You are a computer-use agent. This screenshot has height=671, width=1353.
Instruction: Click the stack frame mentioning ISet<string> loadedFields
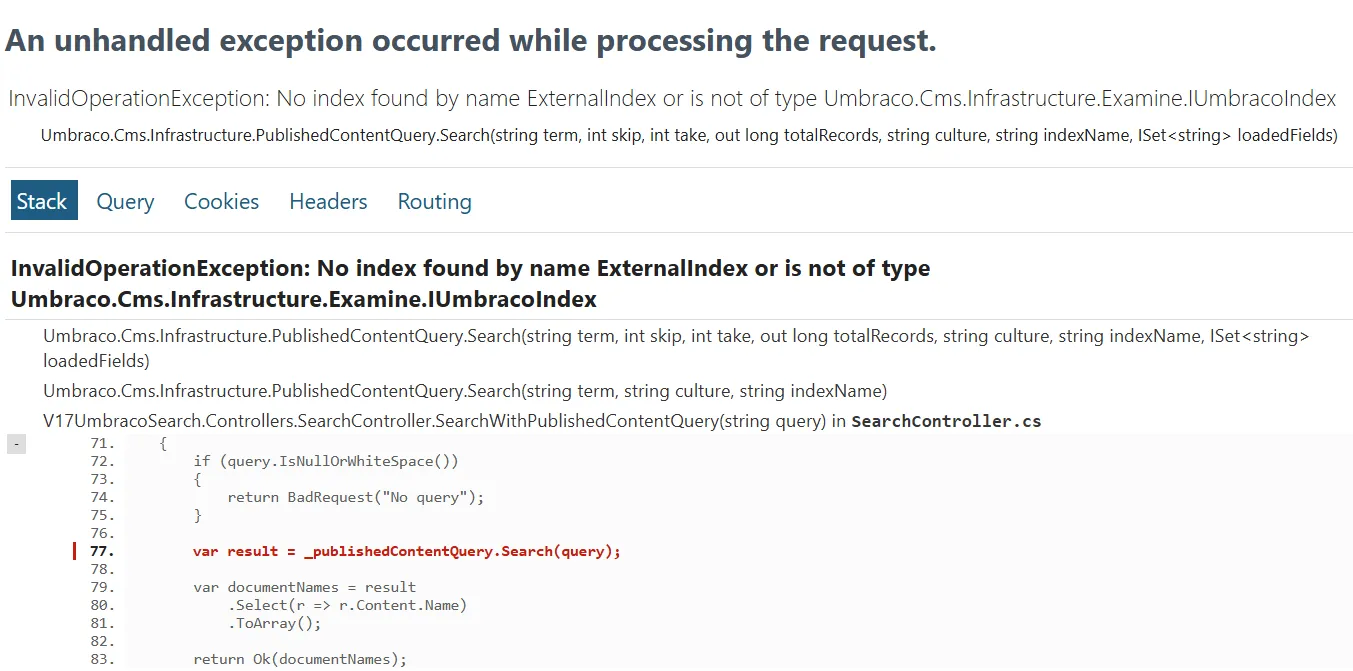point(676,348)
